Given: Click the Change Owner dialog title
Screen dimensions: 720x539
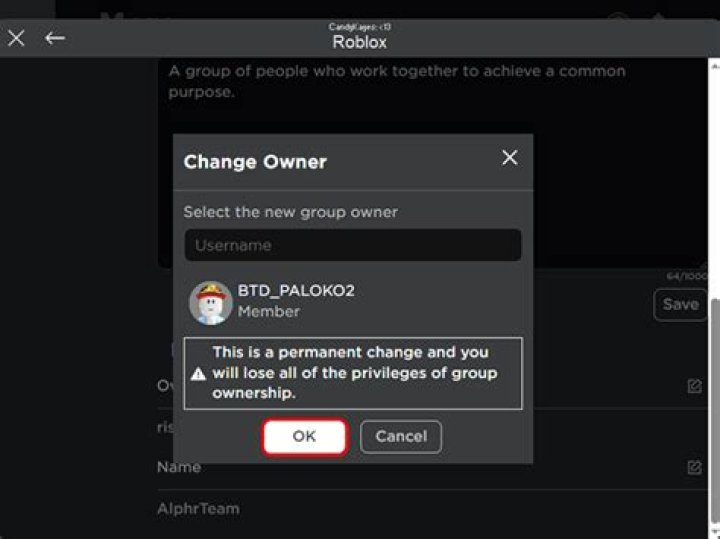Looking at the screenshot, I should coord(255,162).
